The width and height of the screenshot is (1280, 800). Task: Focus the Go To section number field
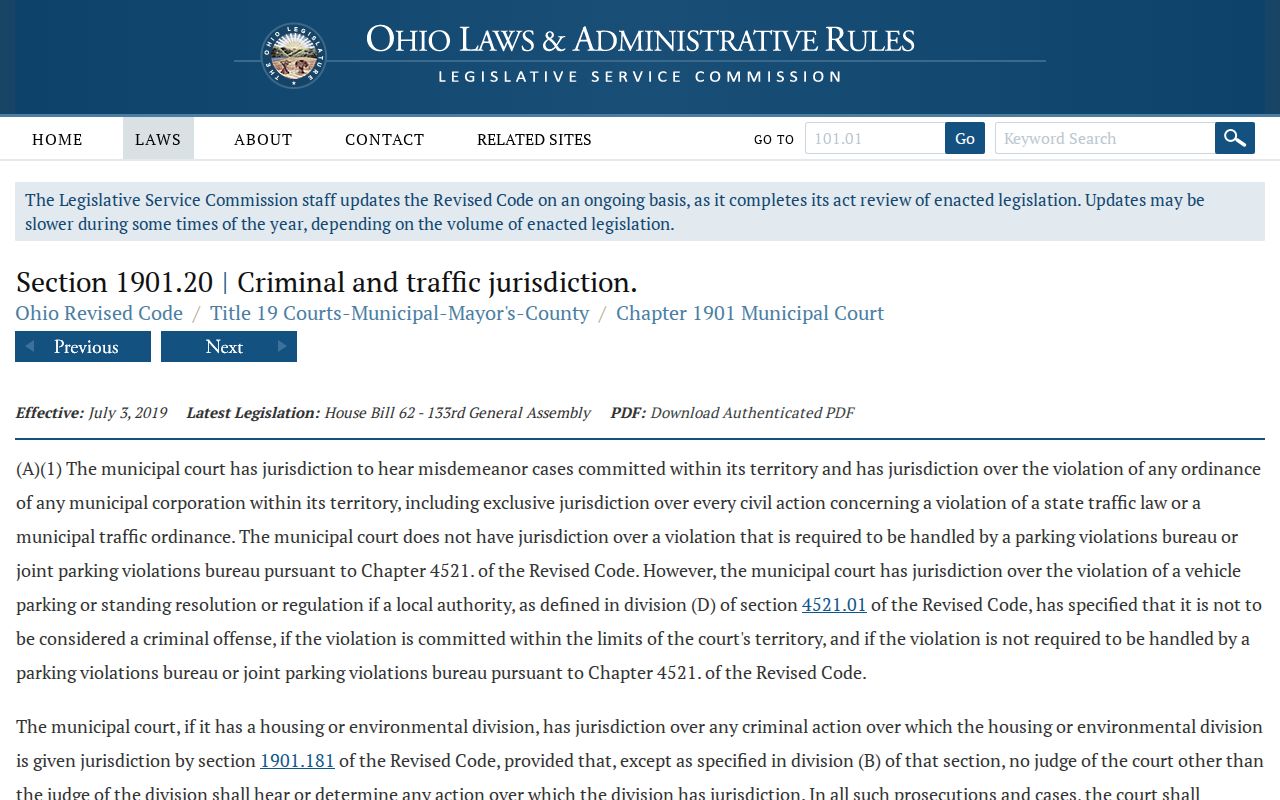[875, 138]
